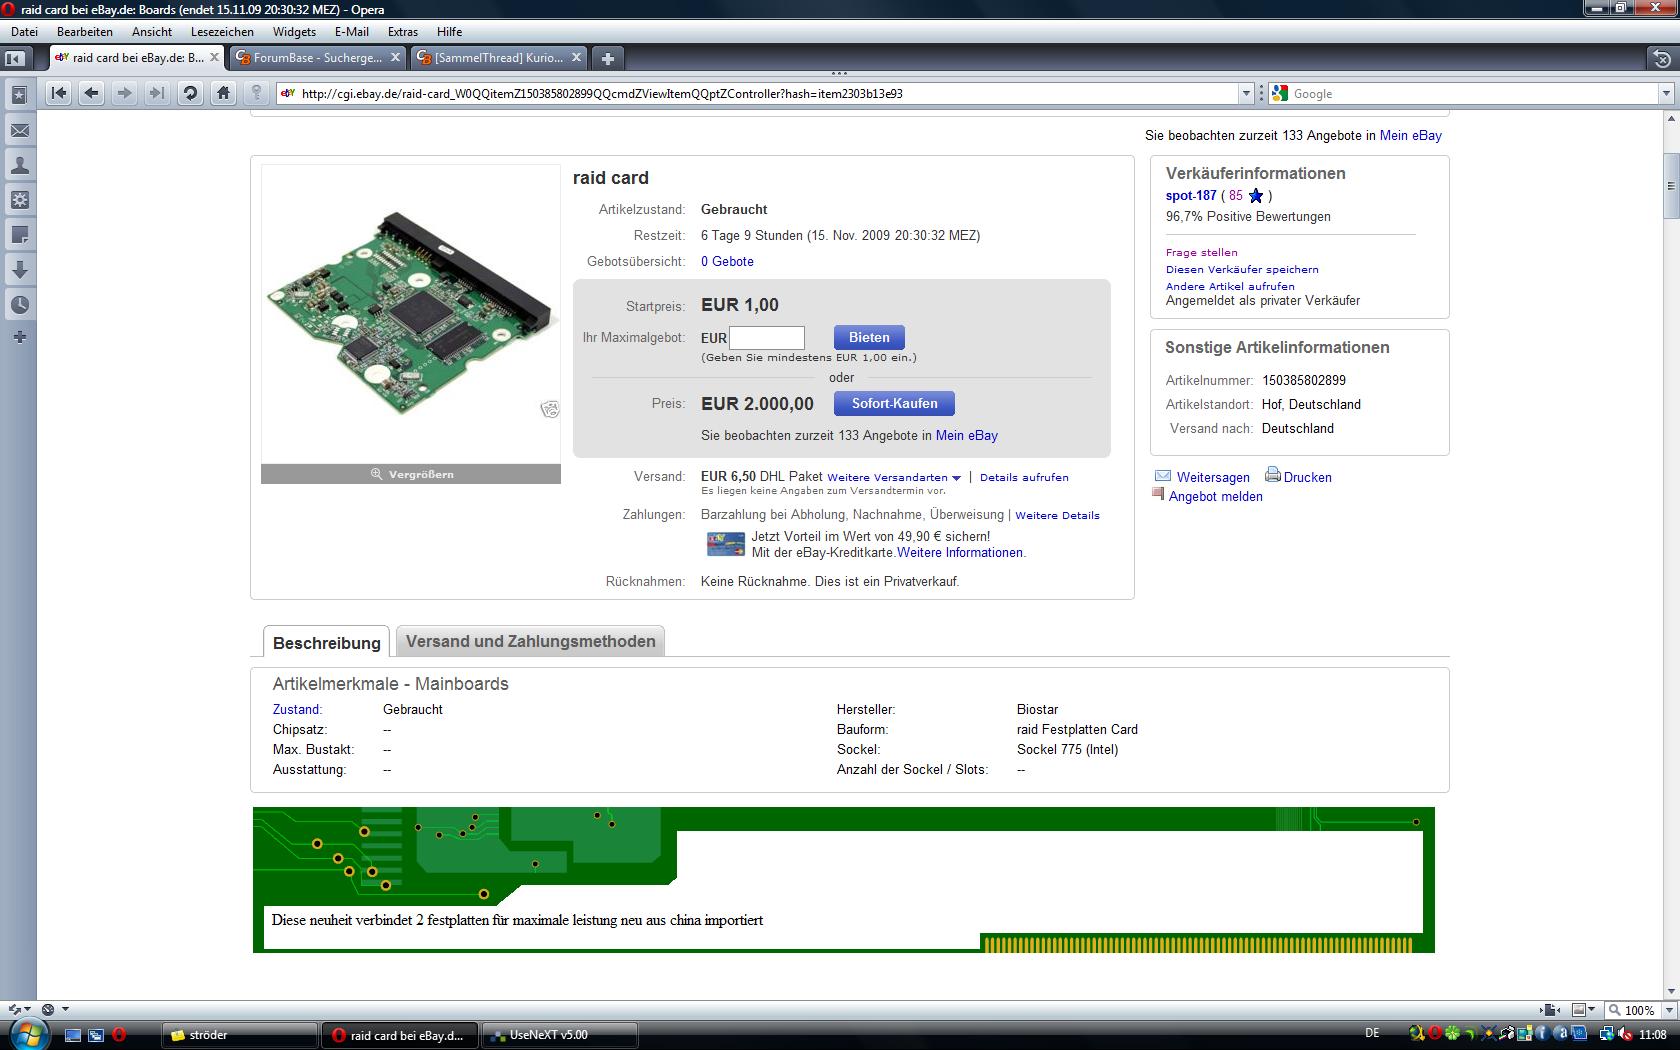Image resolution: width=1680 pixels, height=1050 pixels.
Task: Open the 0 Gebote link
Action: [x=727, y=261]
